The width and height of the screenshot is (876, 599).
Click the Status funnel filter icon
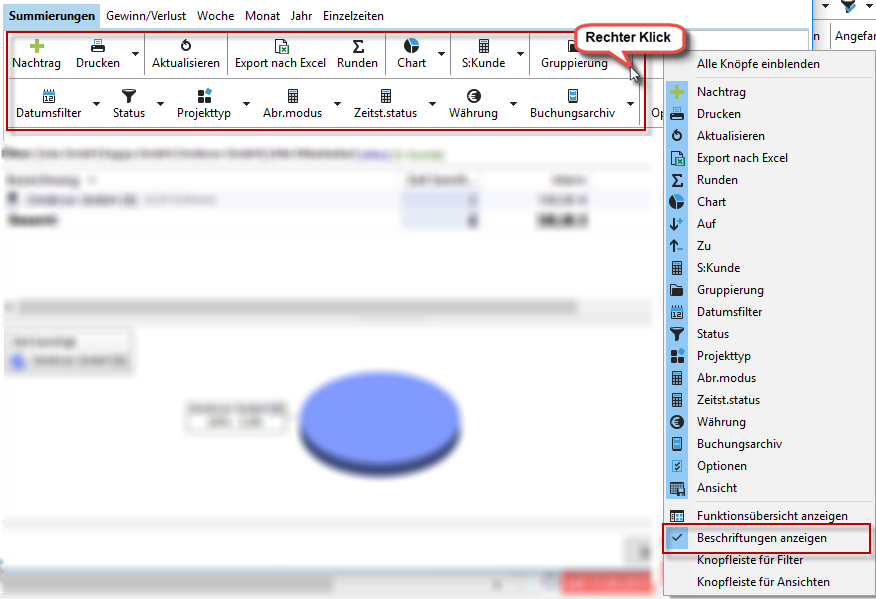[129, 96]
